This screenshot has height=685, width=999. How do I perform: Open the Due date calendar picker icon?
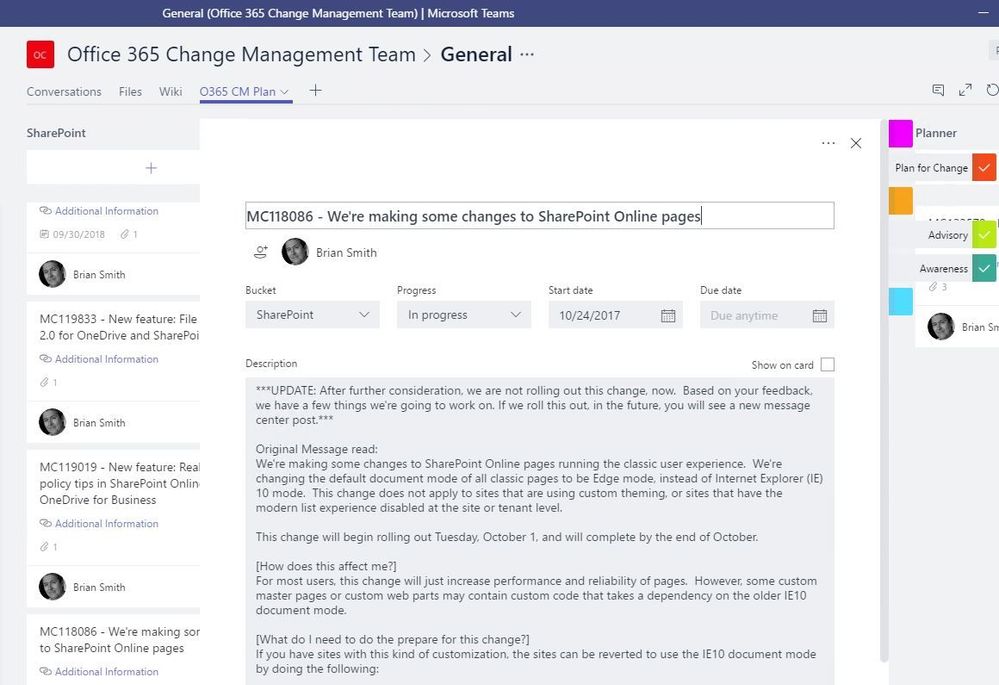click(819, 315)
